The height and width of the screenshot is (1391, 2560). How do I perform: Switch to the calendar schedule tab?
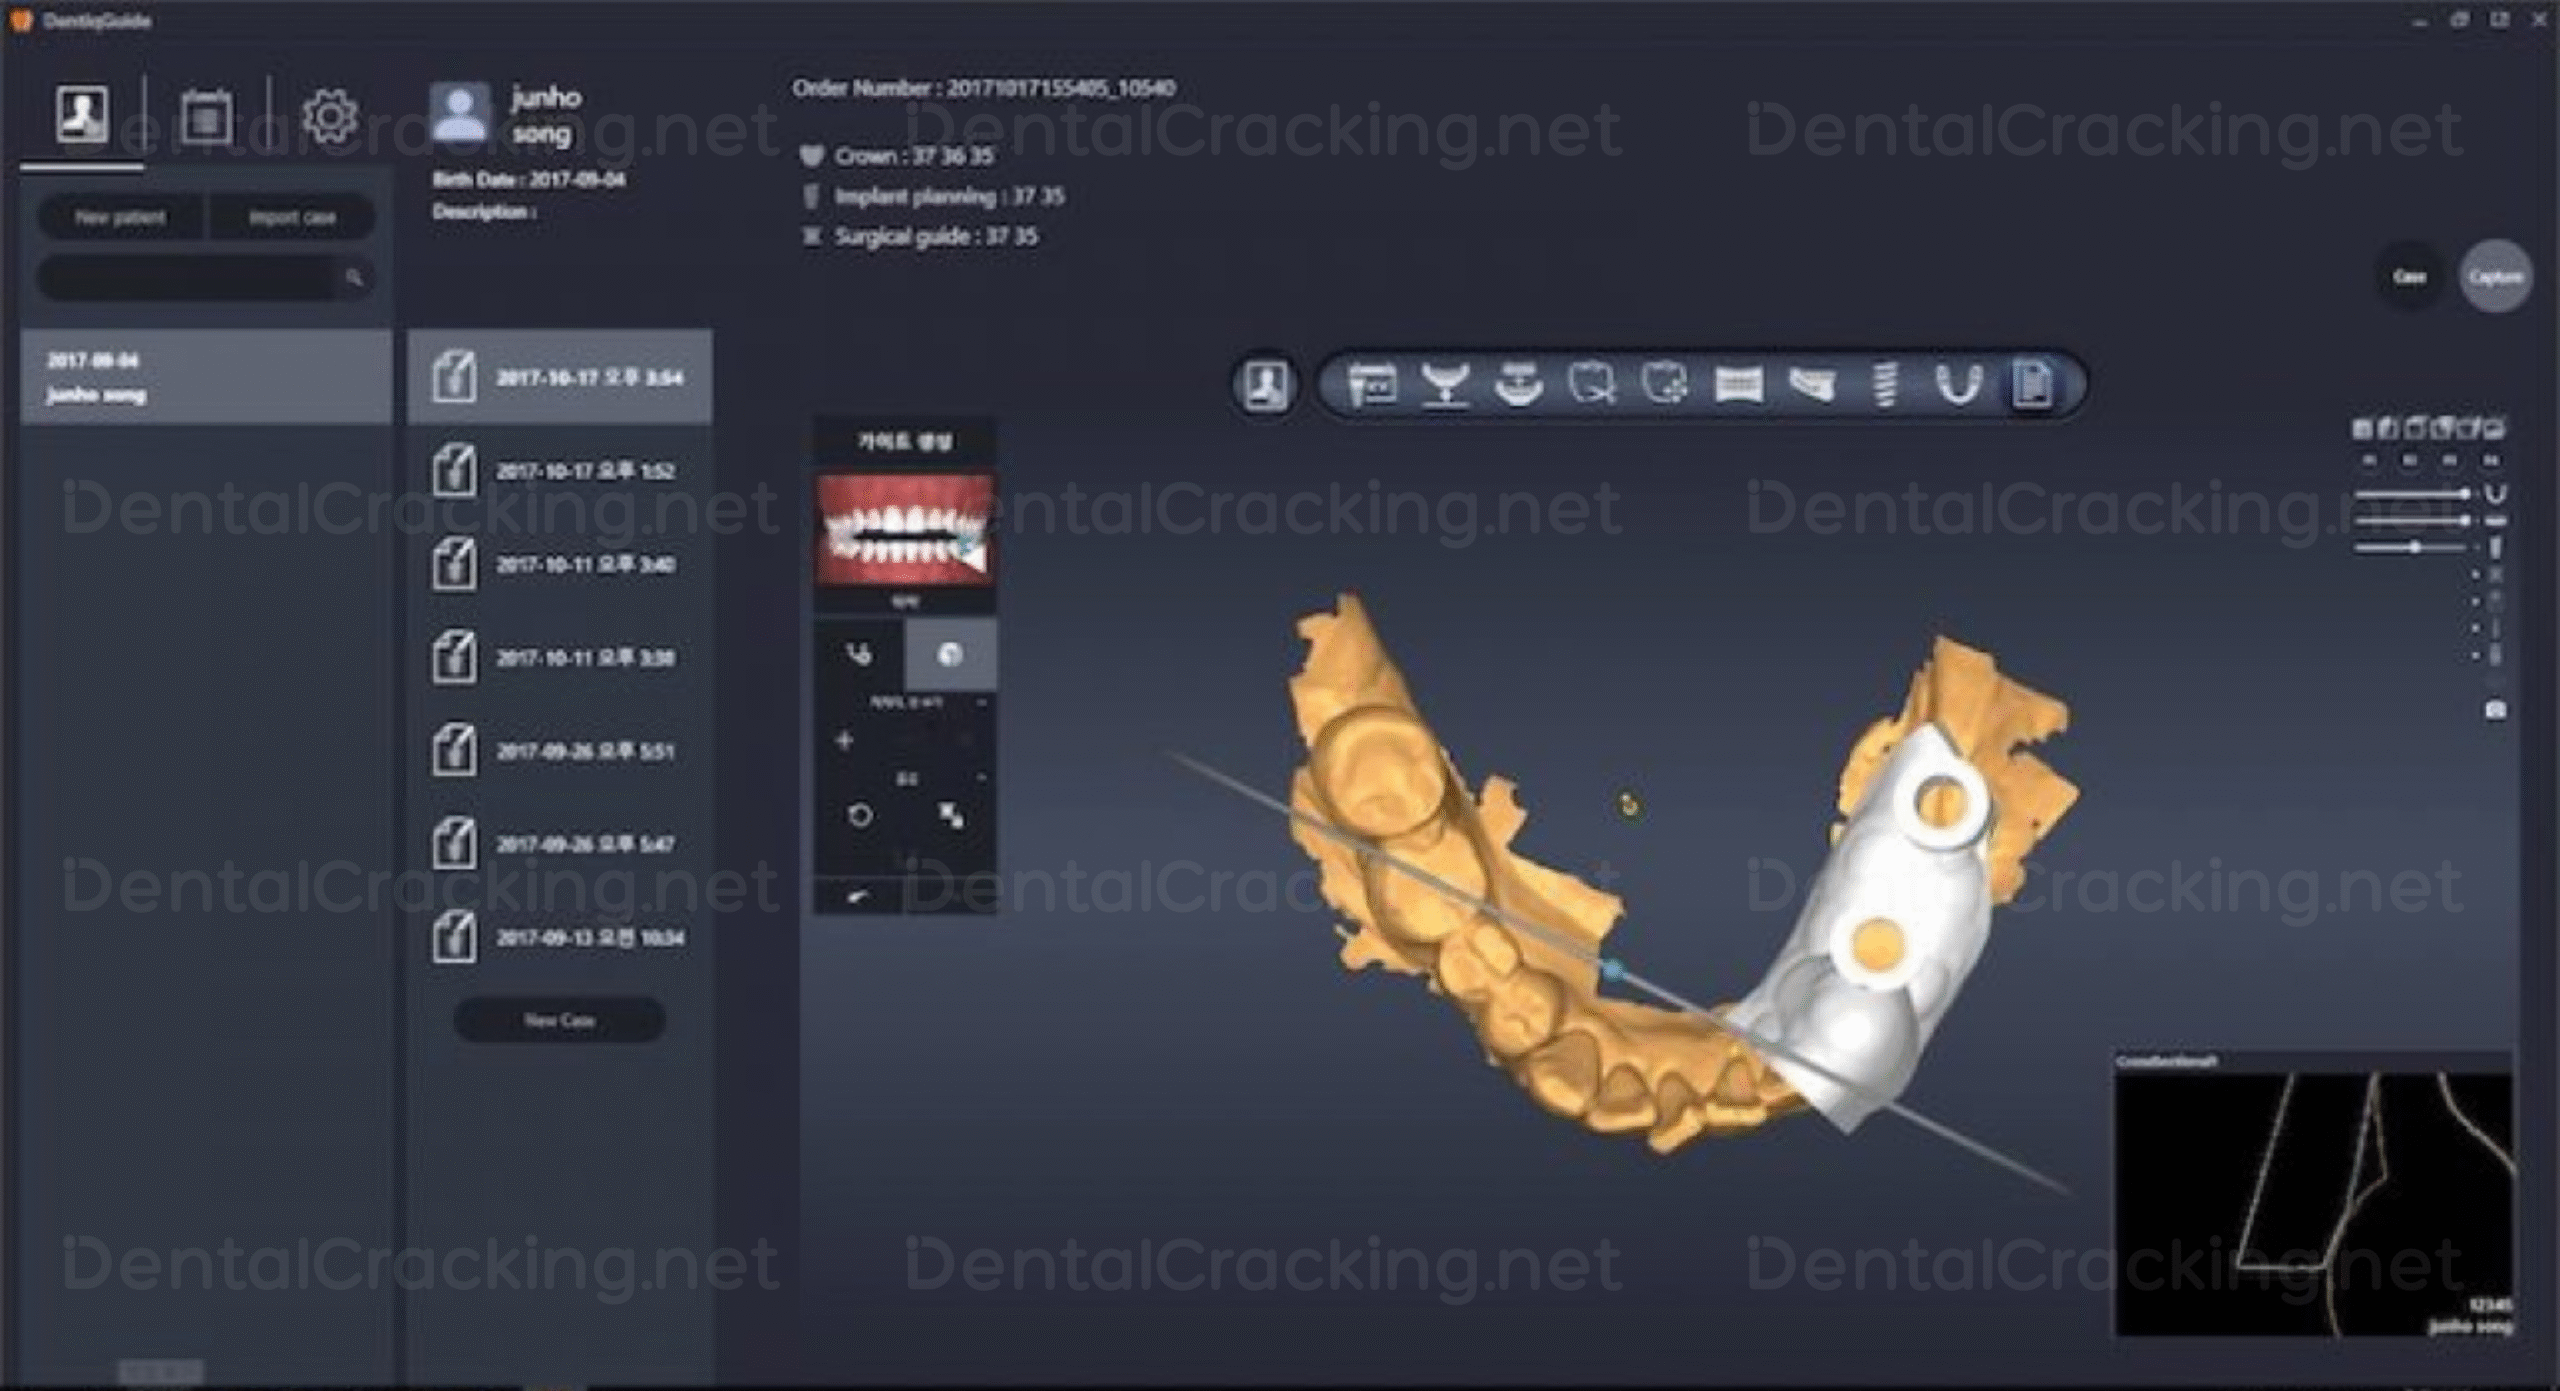click(x=206, y=116)
